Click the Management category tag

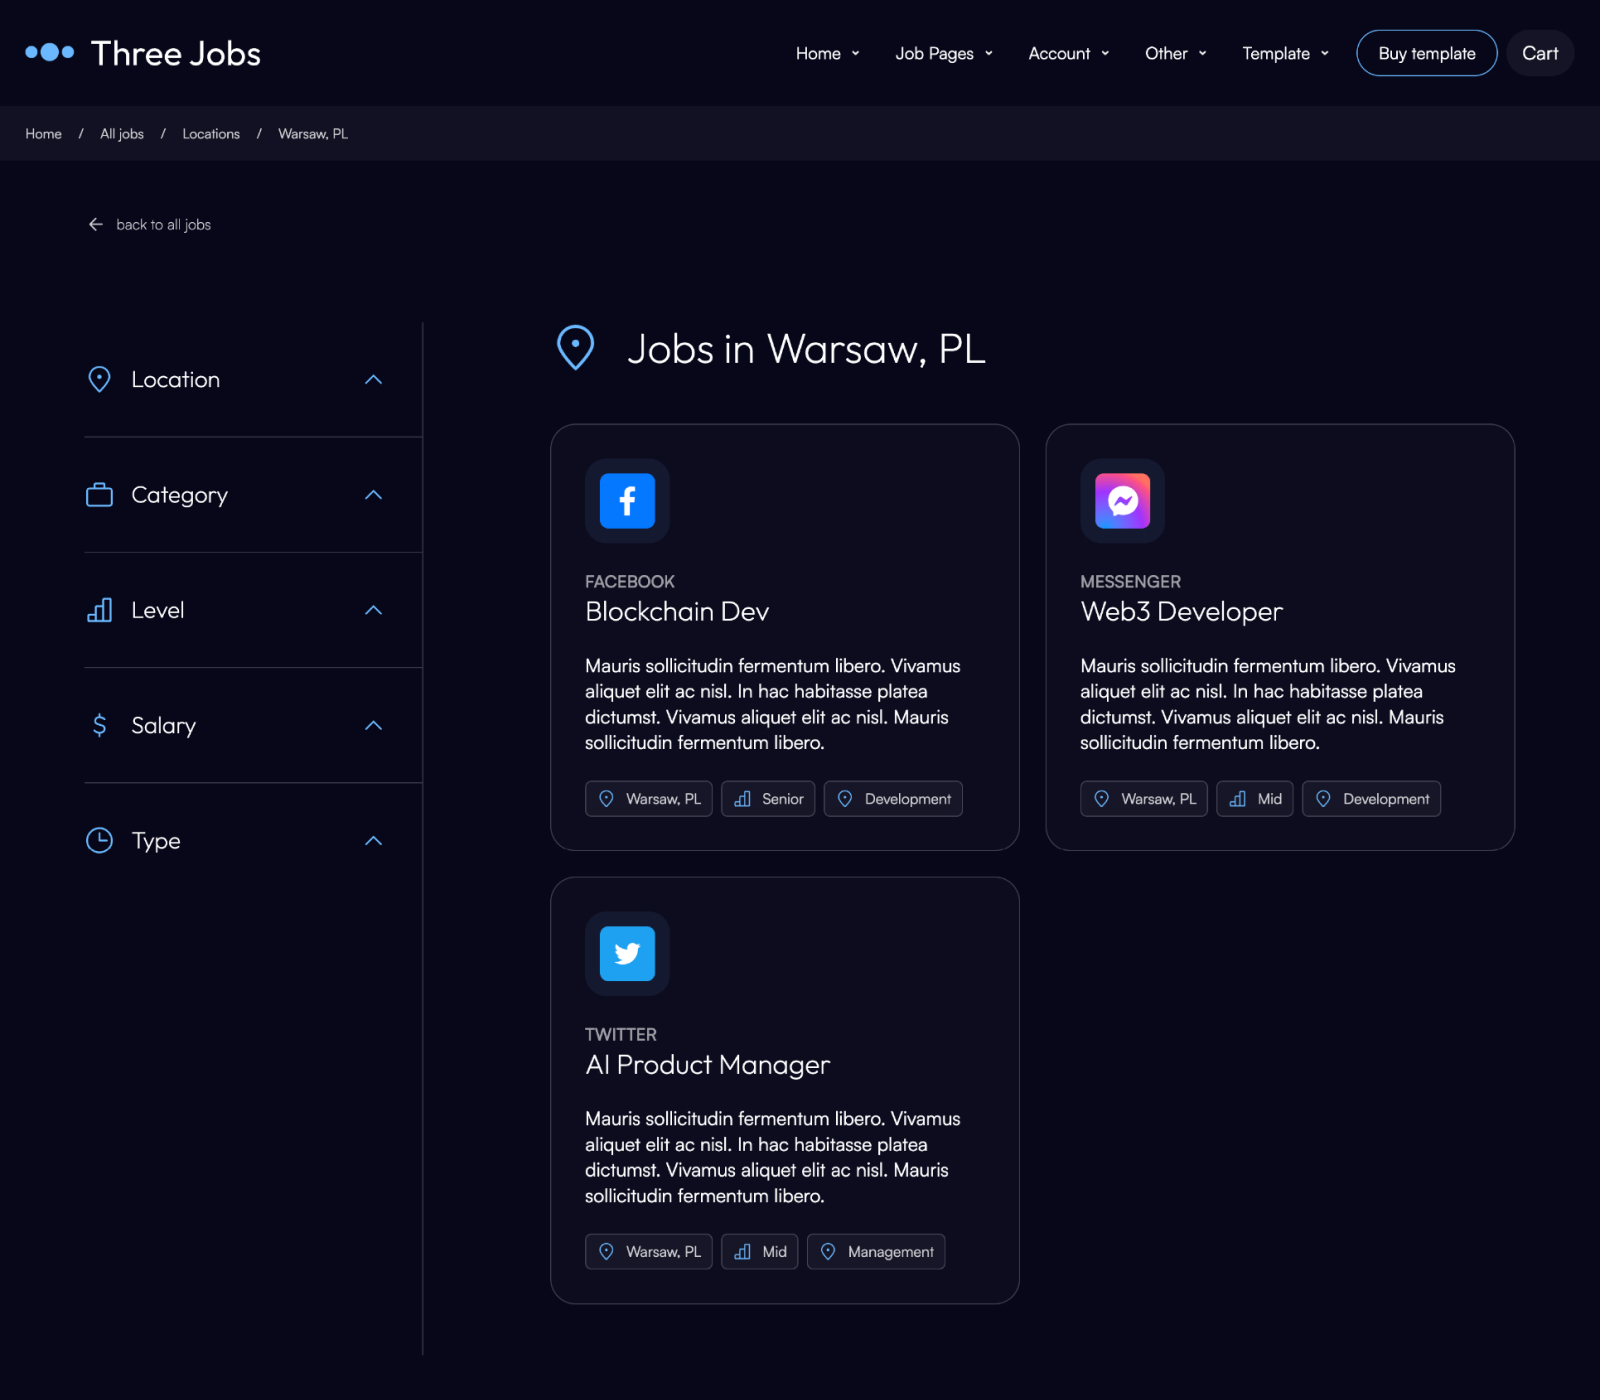coord(876,1252)
